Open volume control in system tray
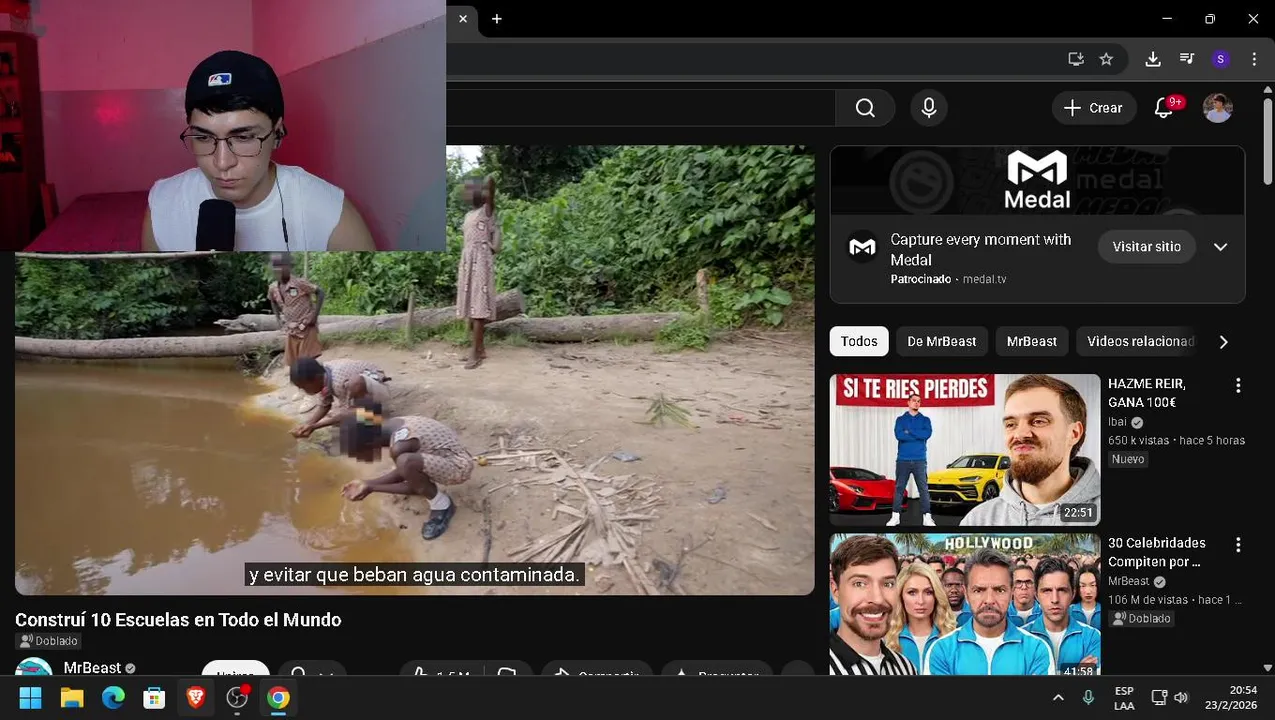Image resolution: width=1275 pixels, height=720 pixels. point(1181,698)
